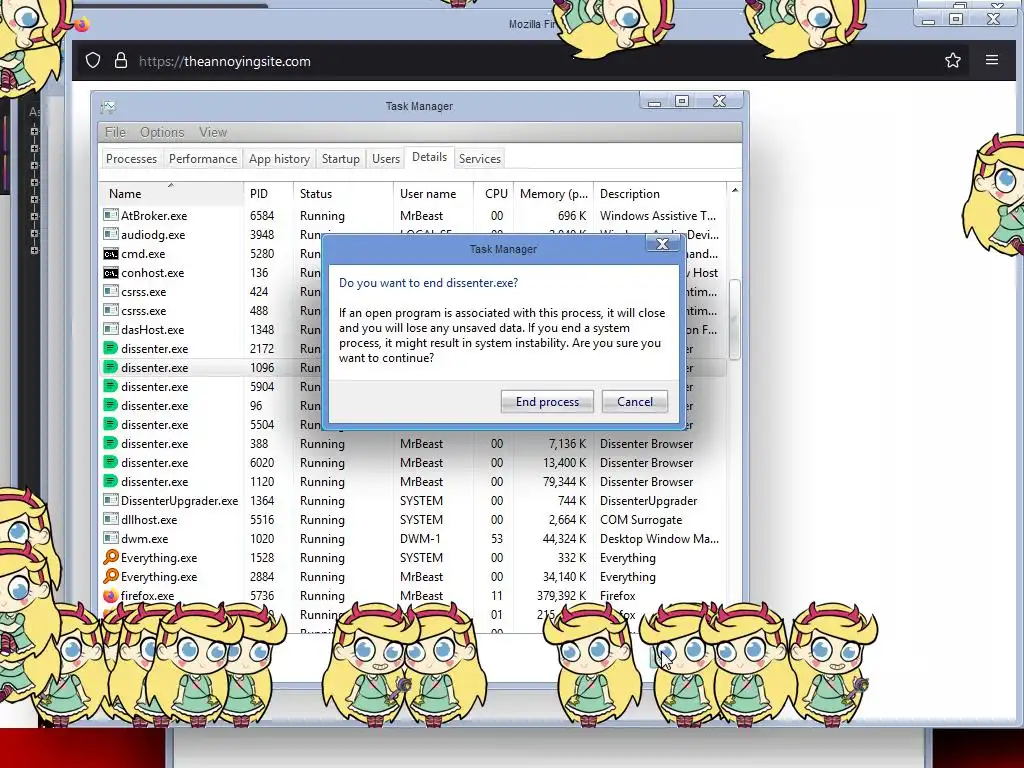Bookmark this page with the star icon
This screenshot has width=1024, height=768.
(953, 61)
